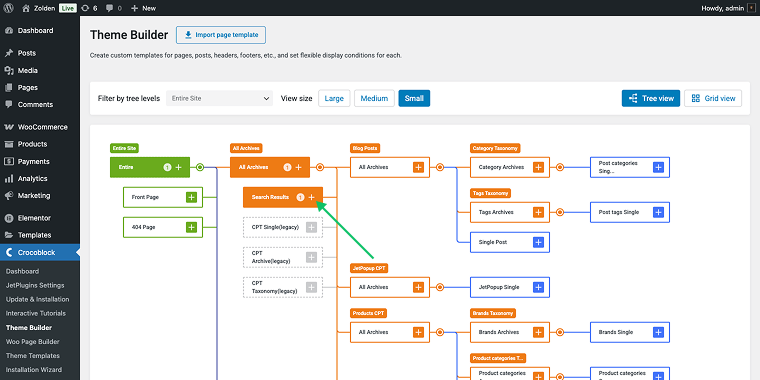Open the Zolden site home link

click(x=39, y=8)
